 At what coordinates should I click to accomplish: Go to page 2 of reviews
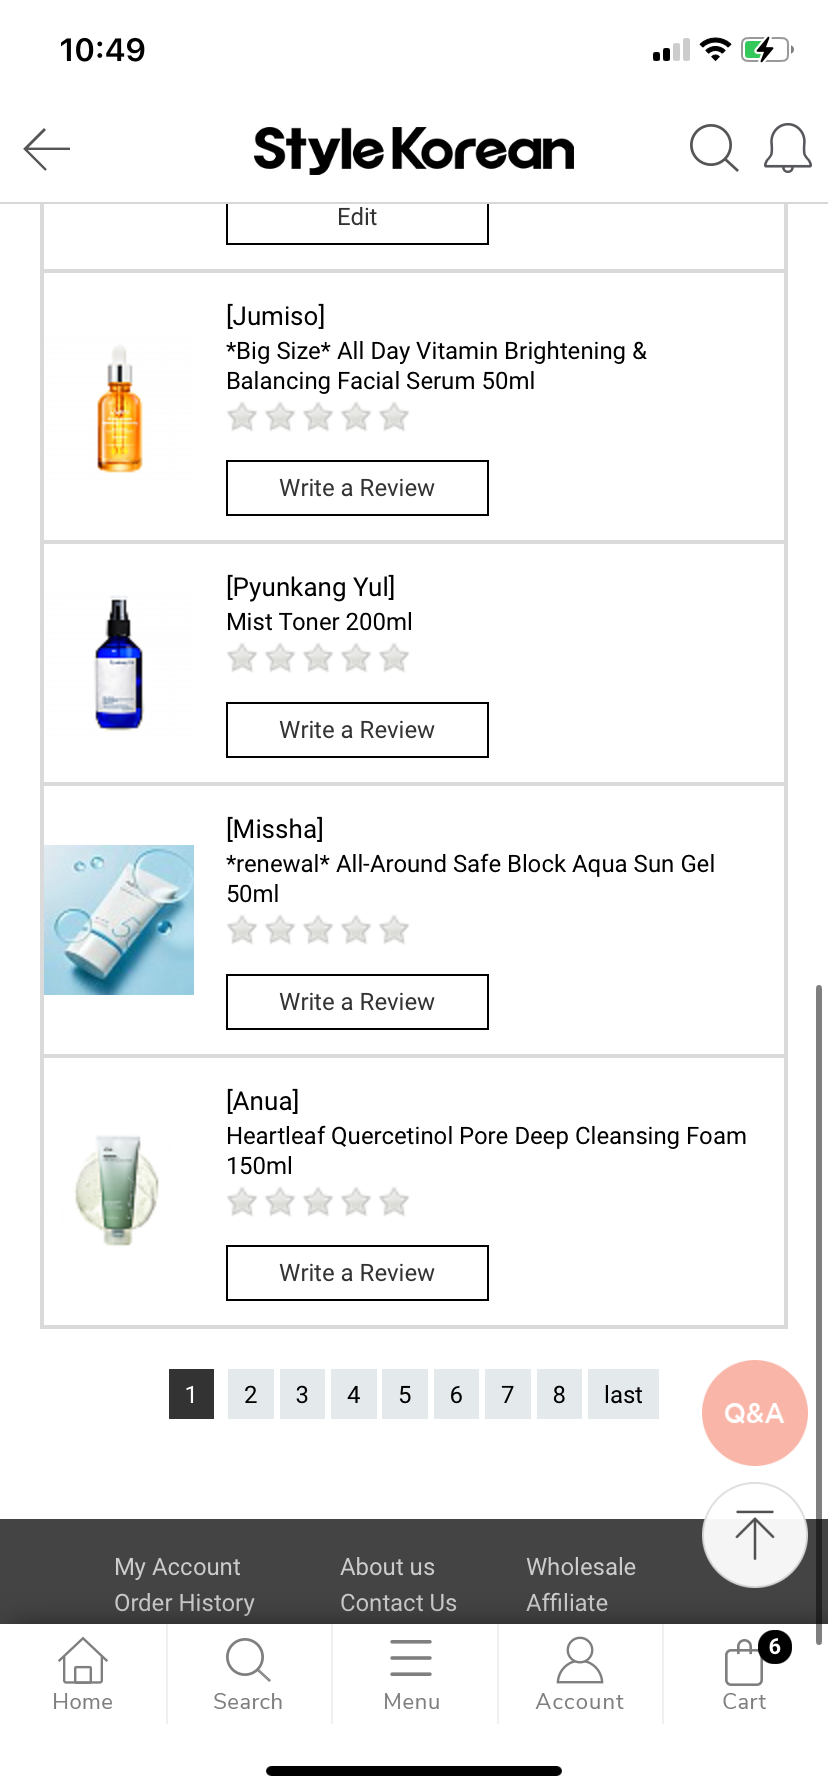coord(251,1394)
